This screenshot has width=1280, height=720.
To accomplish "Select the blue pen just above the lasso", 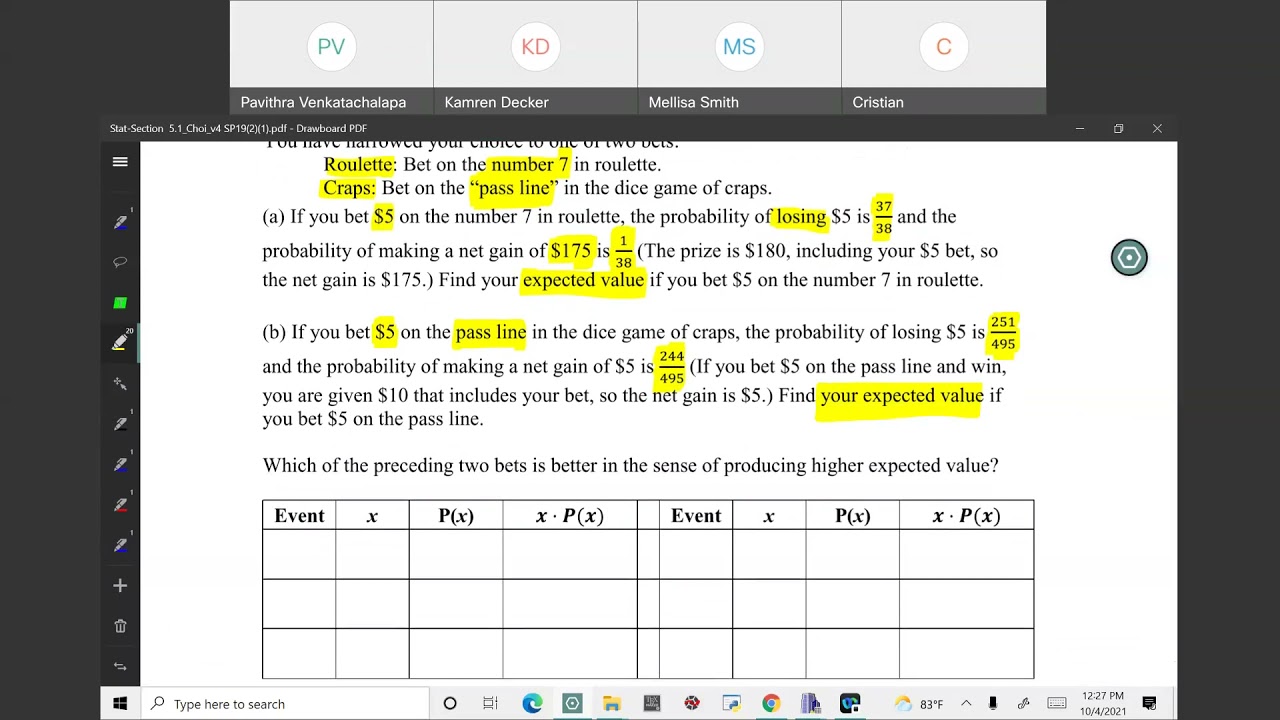I will tap(120, 222).
